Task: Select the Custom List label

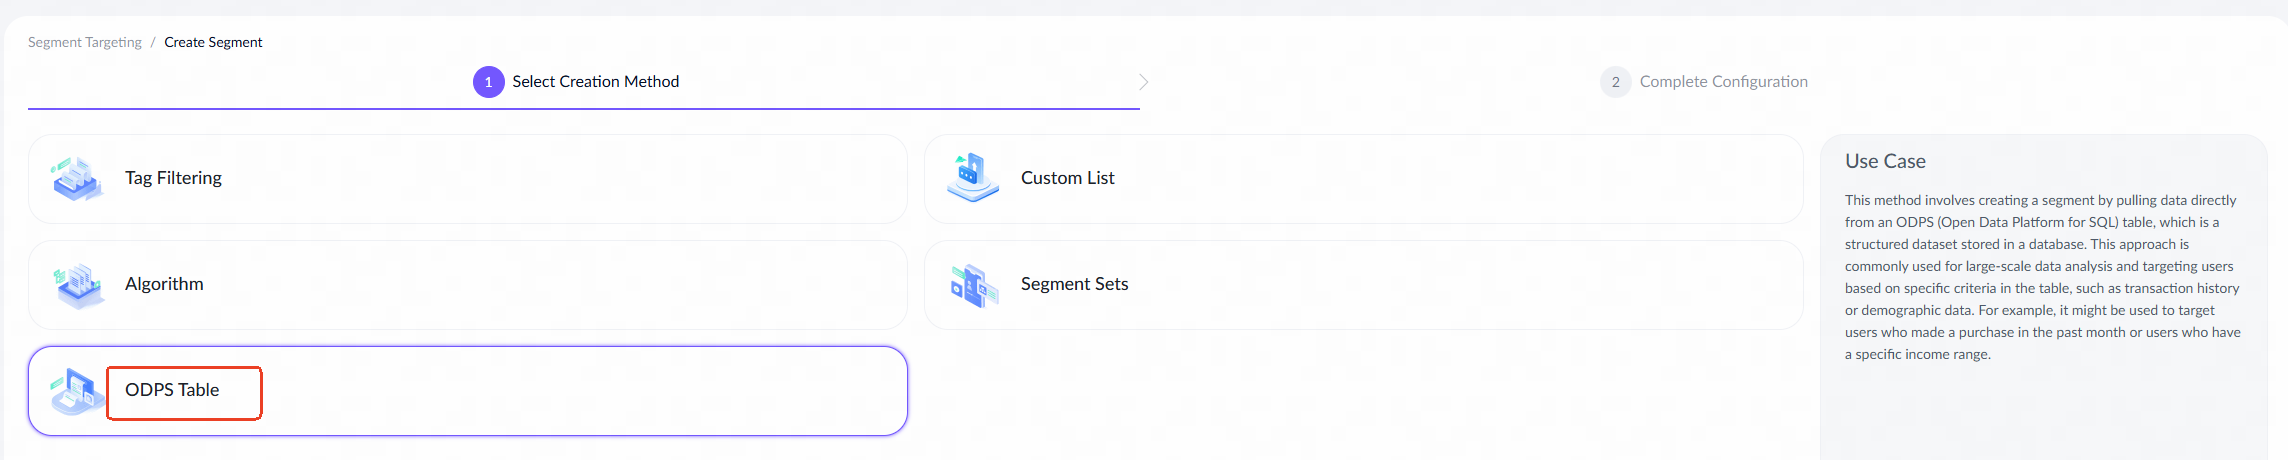Action: [1067, 178]
